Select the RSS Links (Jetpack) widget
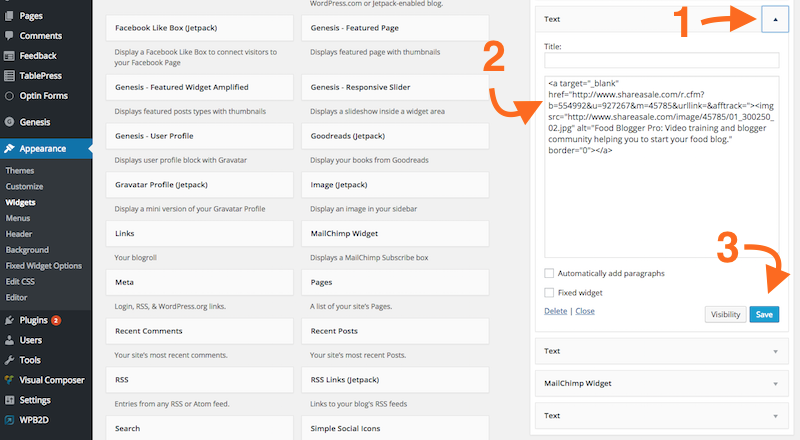800x440 pixels. click(395, 380)
